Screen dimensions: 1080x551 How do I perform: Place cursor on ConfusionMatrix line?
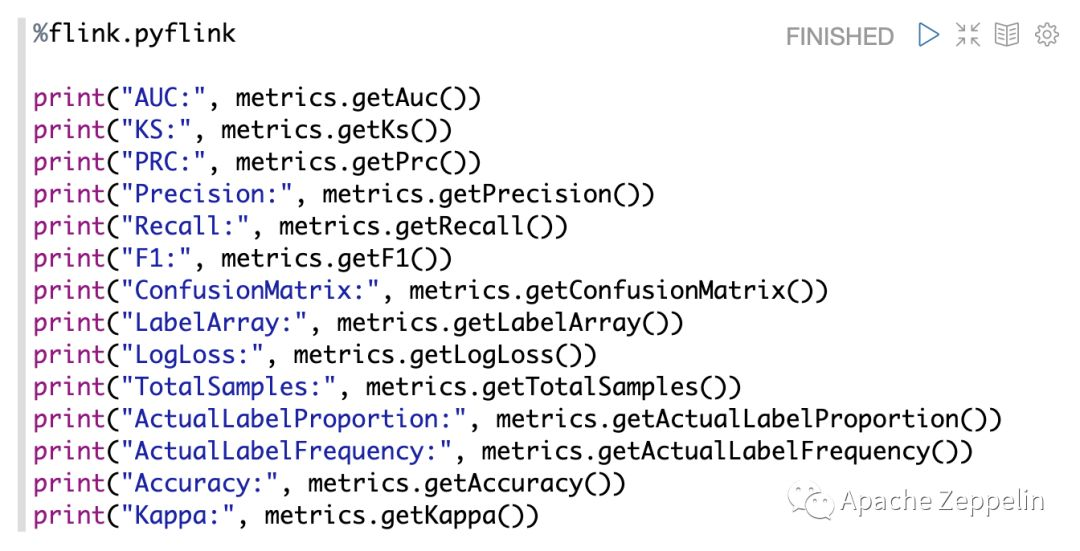430,291
